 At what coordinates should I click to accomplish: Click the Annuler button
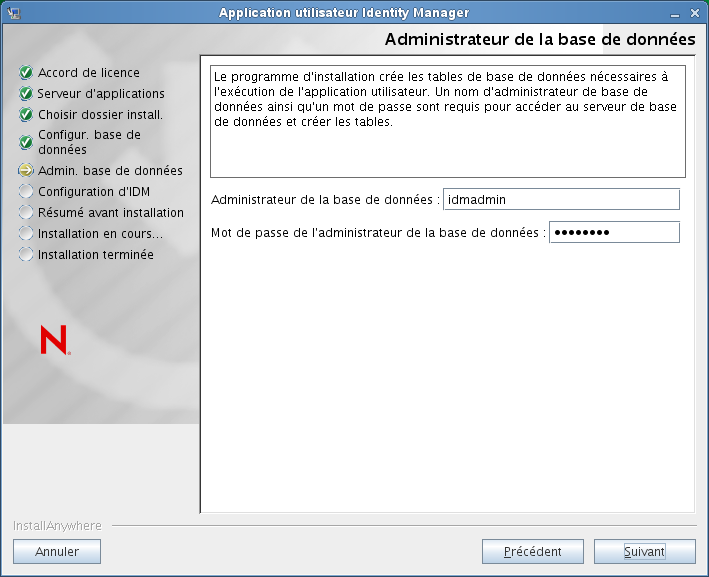(57, 551)
